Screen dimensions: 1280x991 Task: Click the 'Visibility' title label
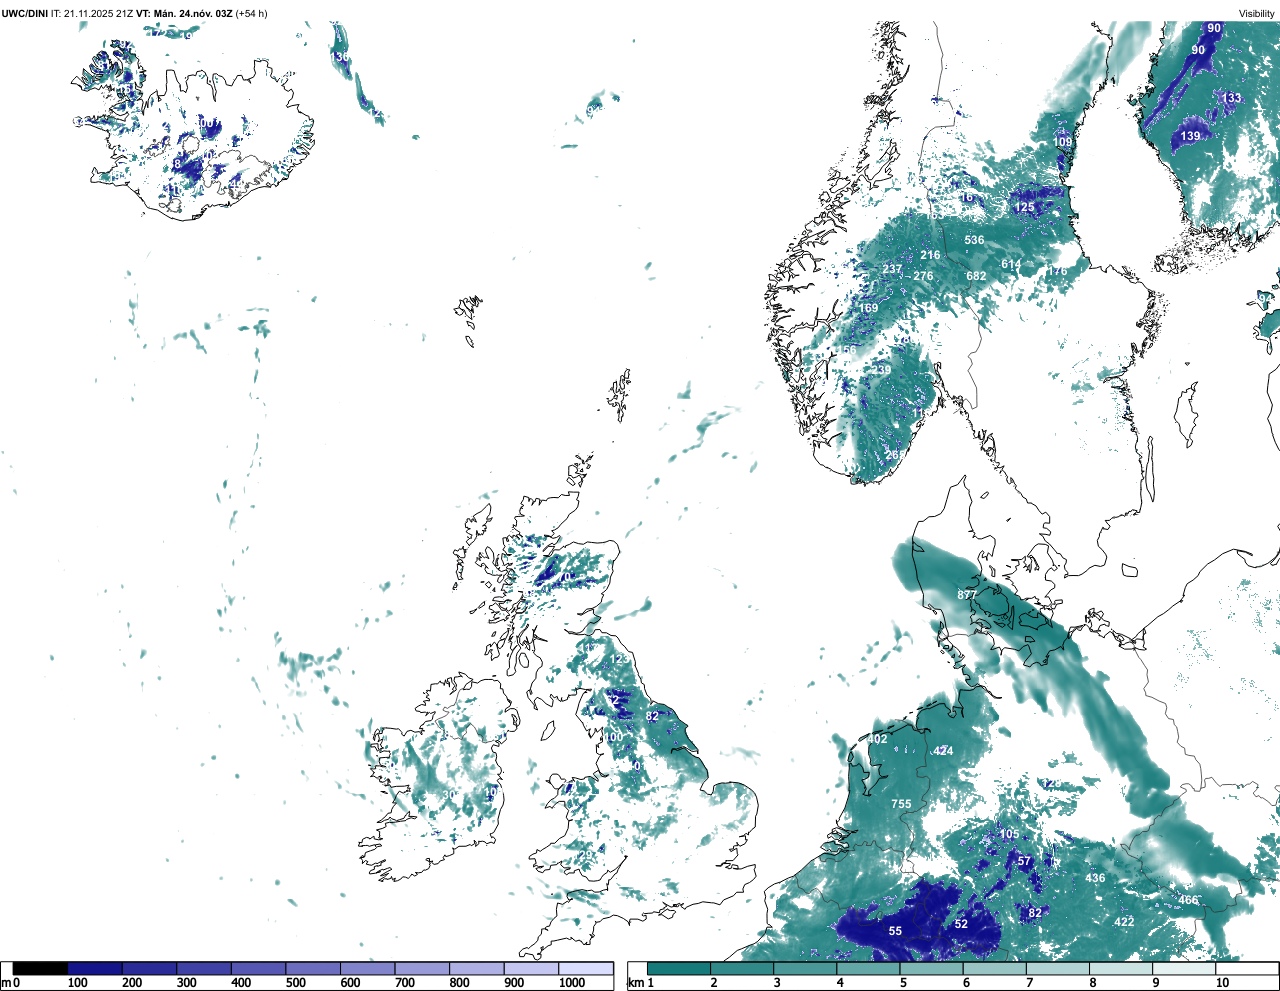(1256, 13)
